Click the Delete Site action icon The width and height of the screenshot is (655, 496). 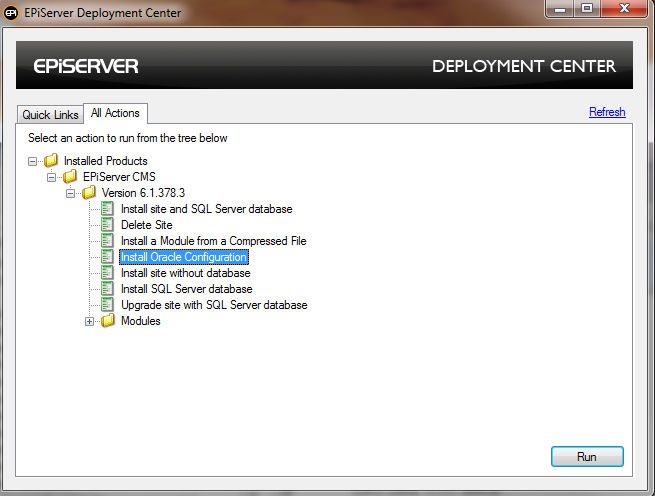point(107,224)
